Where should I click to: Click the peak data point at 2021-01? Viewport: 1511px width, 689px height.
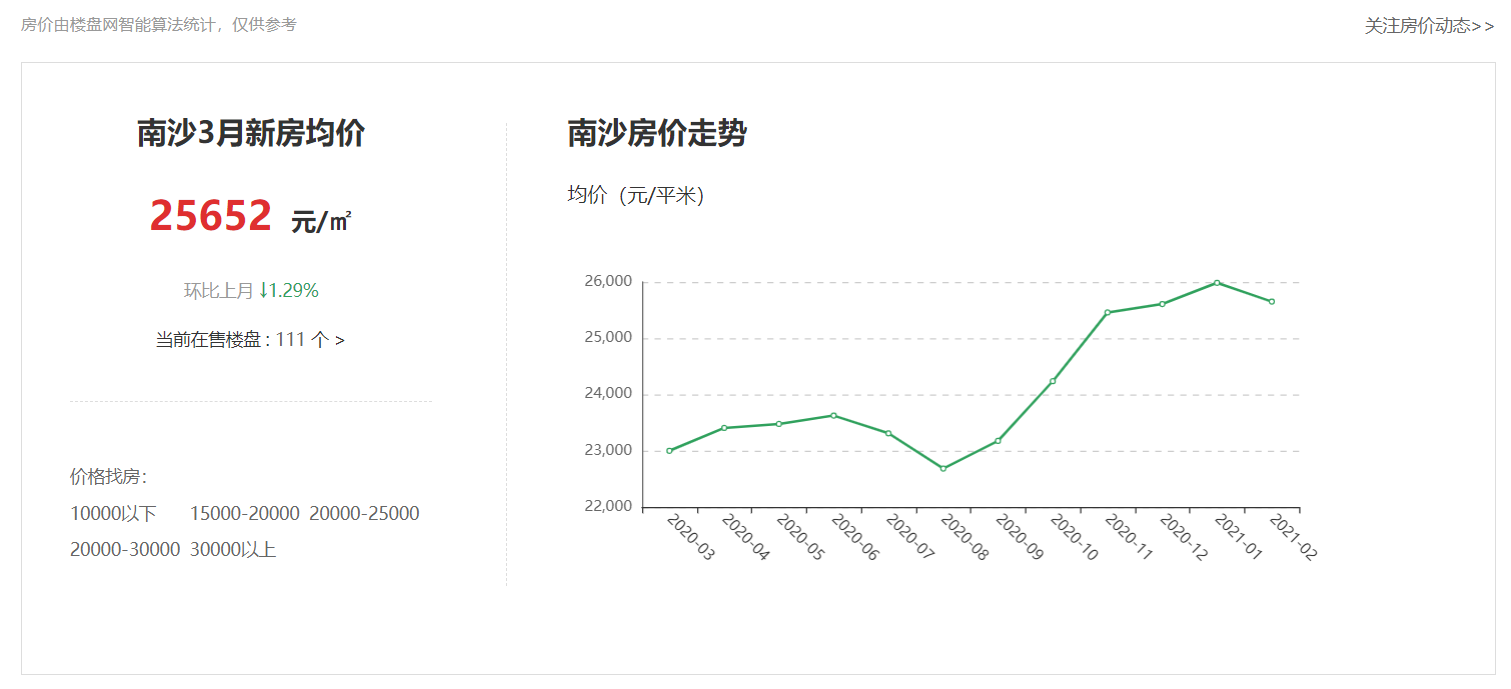pos(1217,283)
